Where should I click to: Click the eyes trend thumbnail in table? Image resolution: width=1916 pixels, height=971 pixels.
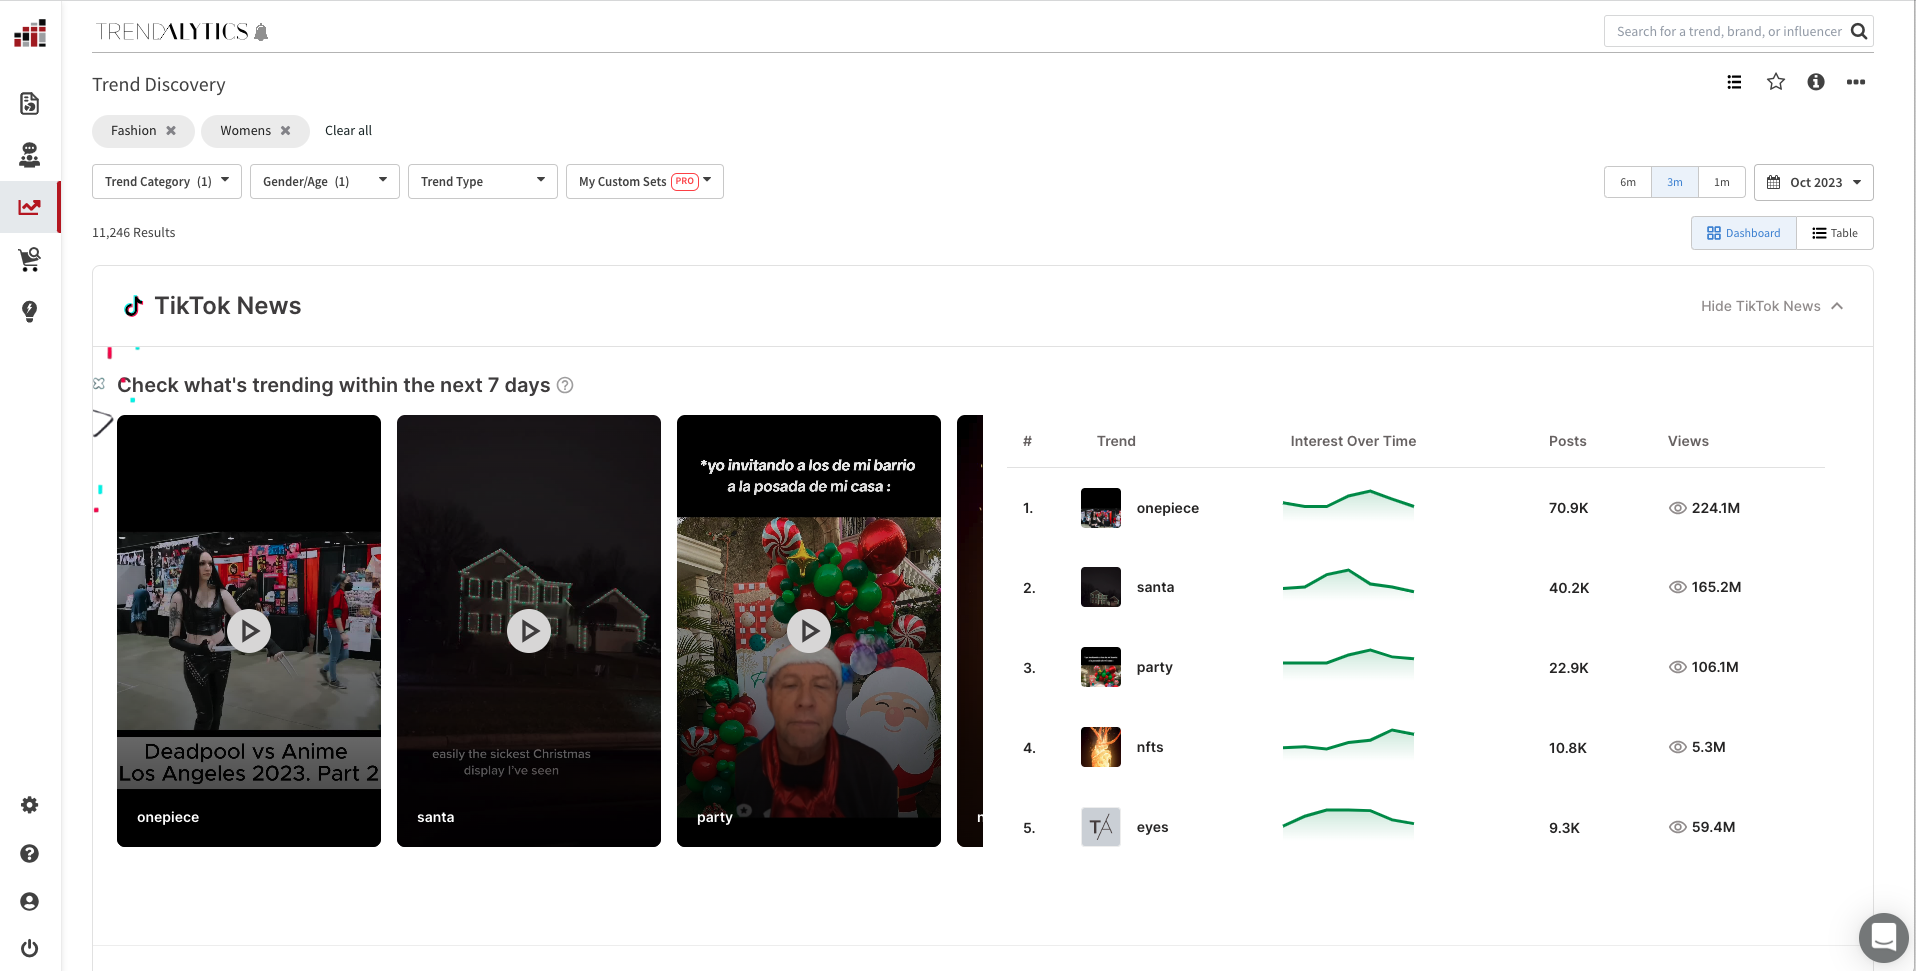[x=1101, y=827]
